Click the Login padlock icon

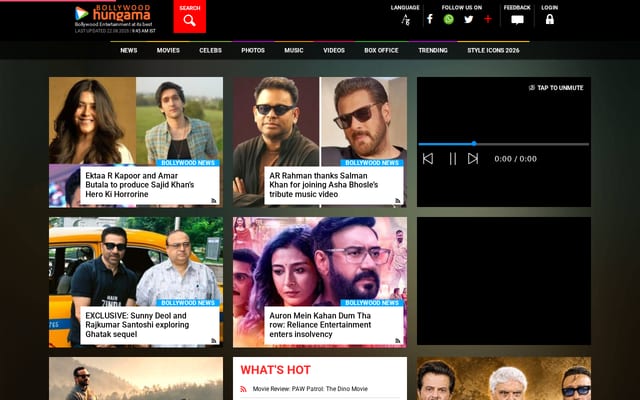click(x=550, y=19)
